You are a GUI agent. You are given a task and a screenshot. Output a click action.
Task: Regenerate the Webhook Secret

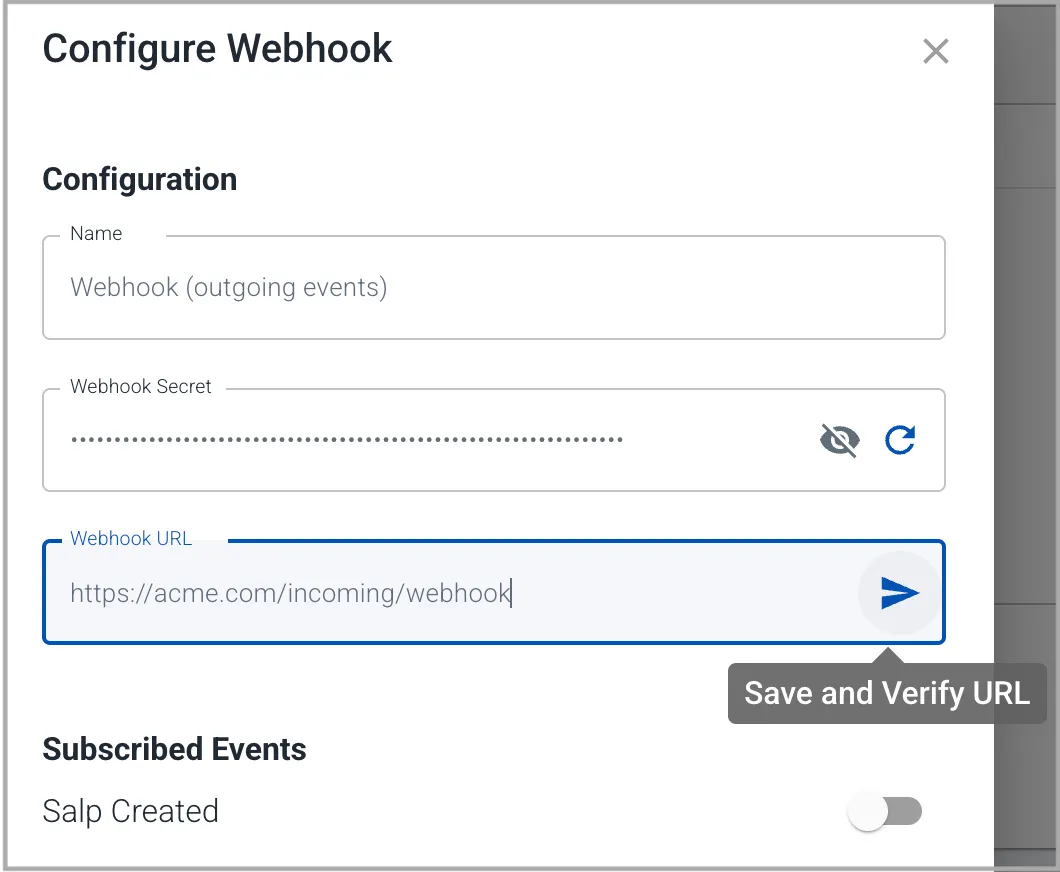[900, 440]
